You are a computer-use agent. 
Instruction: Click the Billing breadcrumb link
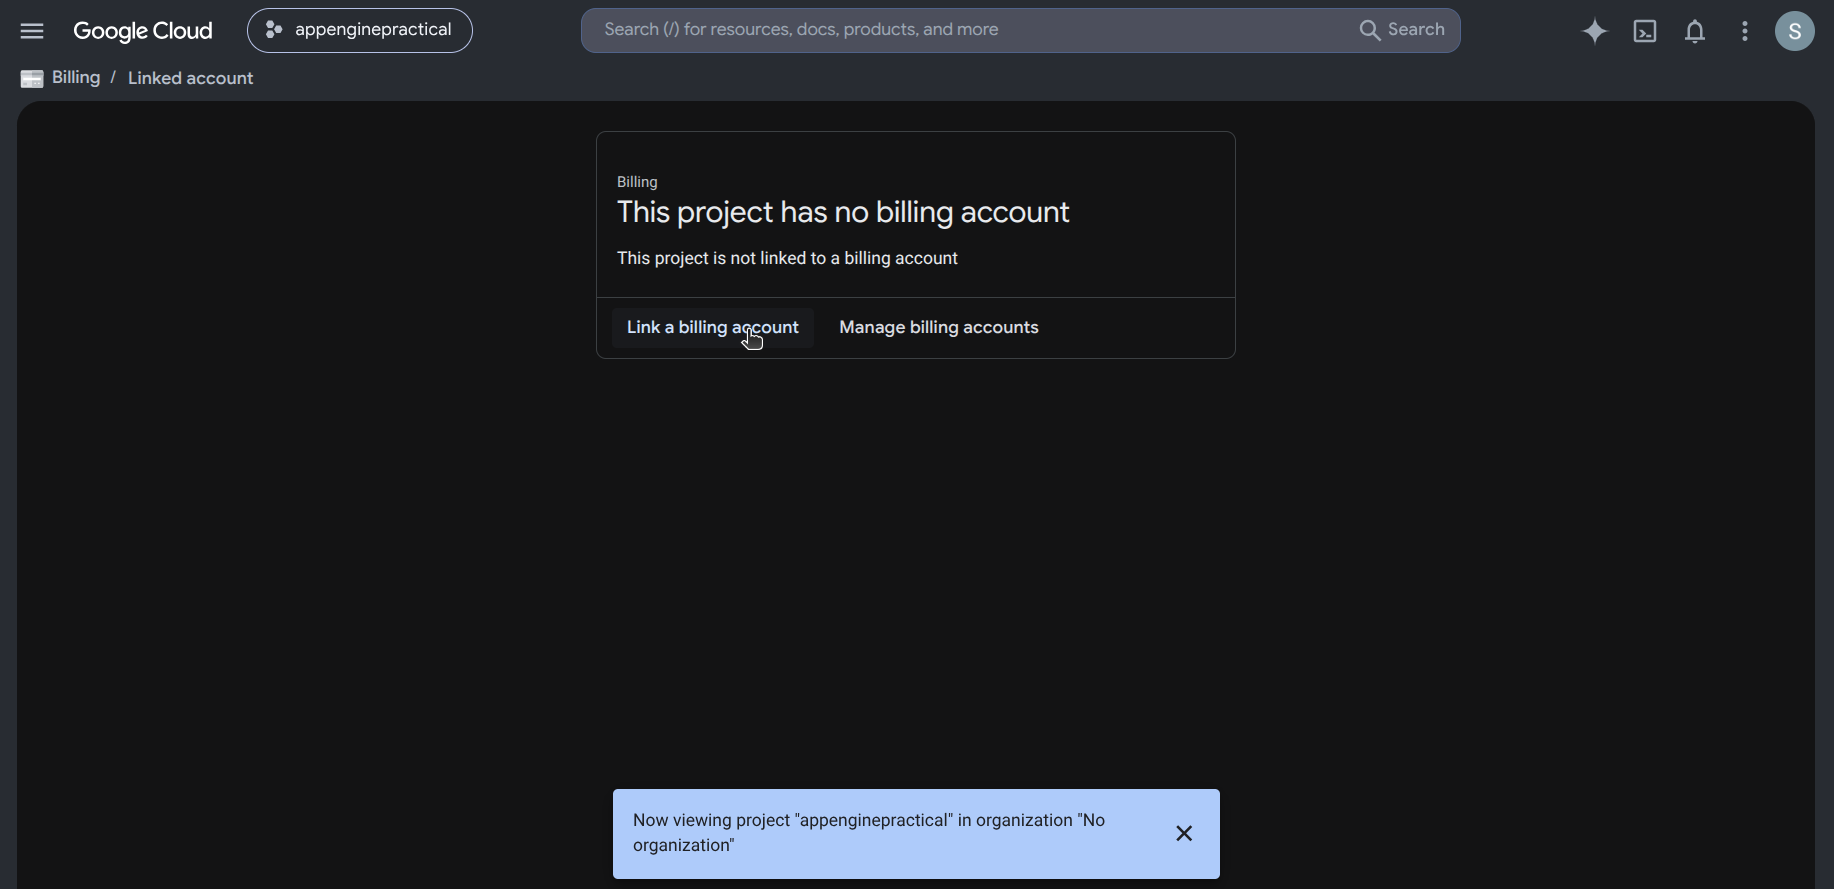pyautogui.click(x=76, y=78)
